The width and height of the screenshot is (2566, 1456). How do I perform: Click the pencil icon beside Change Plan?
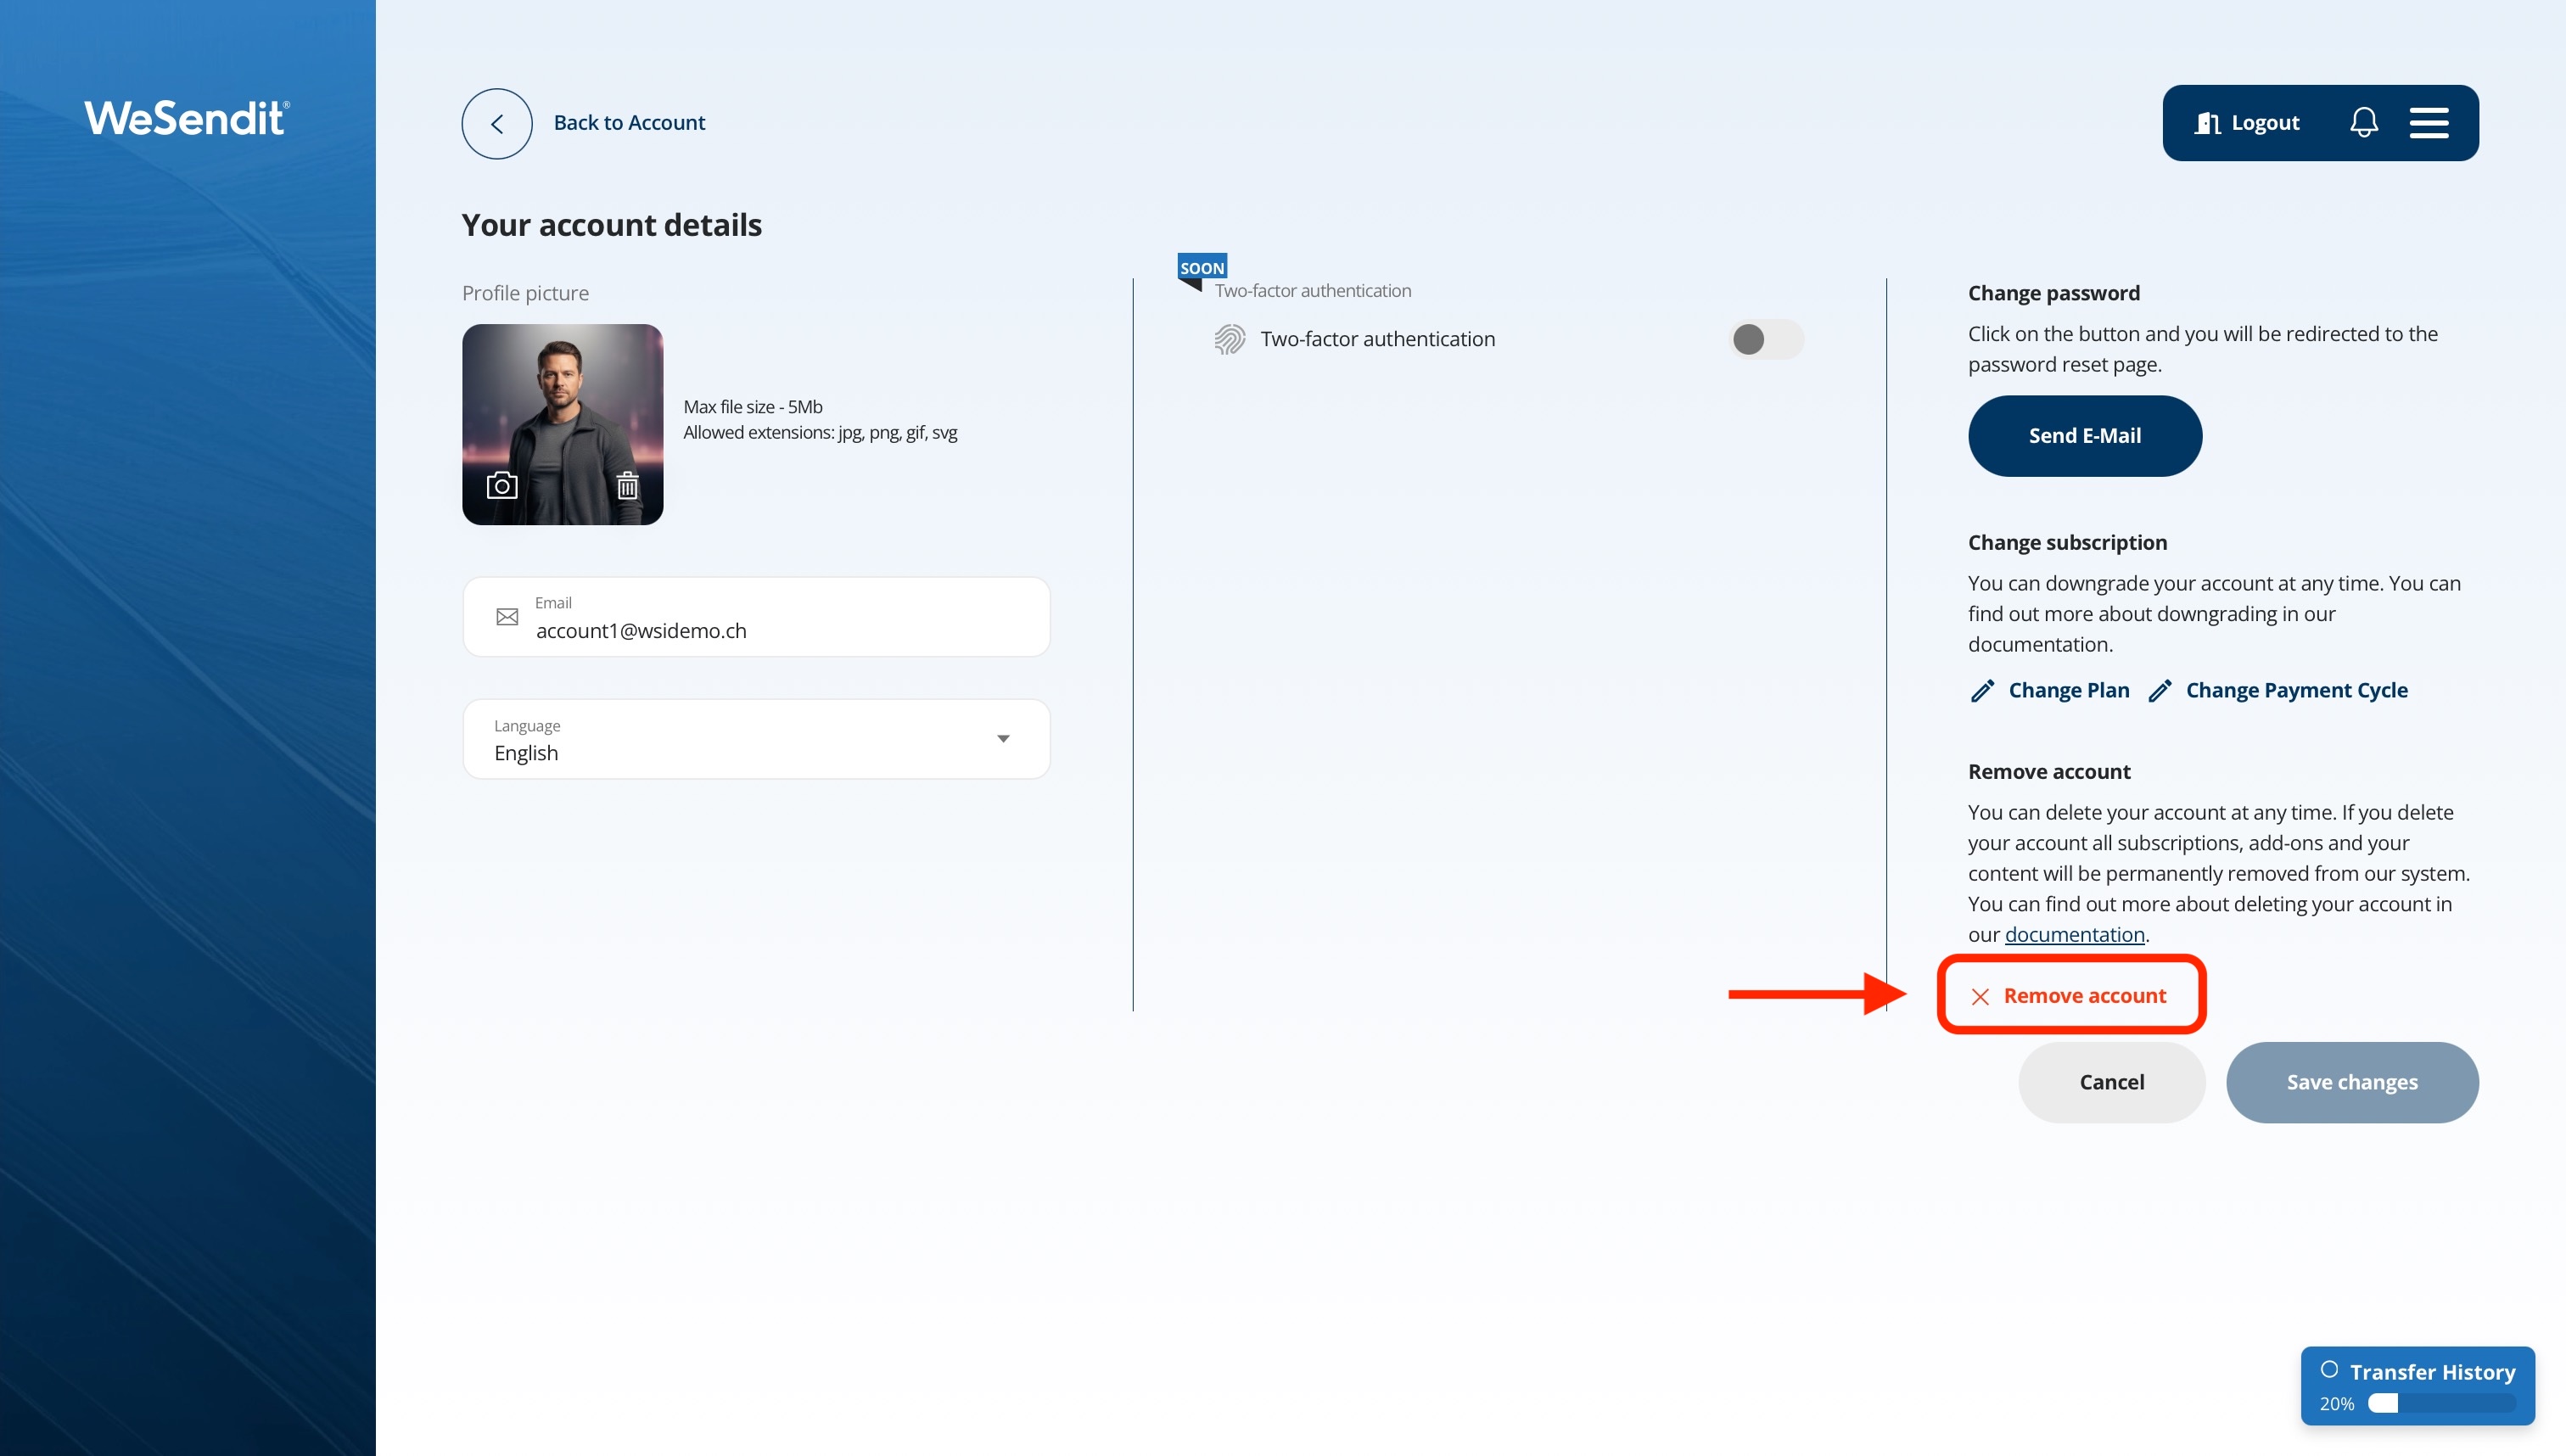tap(1982, 691)
